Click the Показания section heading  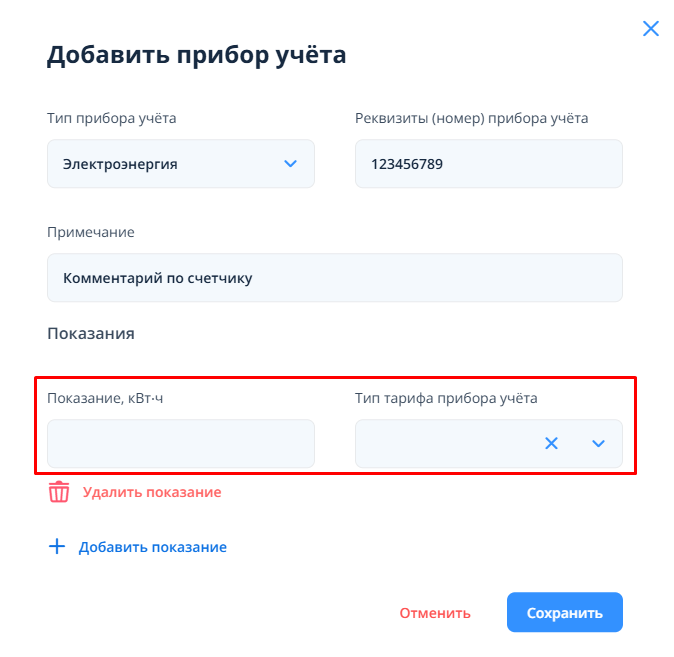coord(91,334)
